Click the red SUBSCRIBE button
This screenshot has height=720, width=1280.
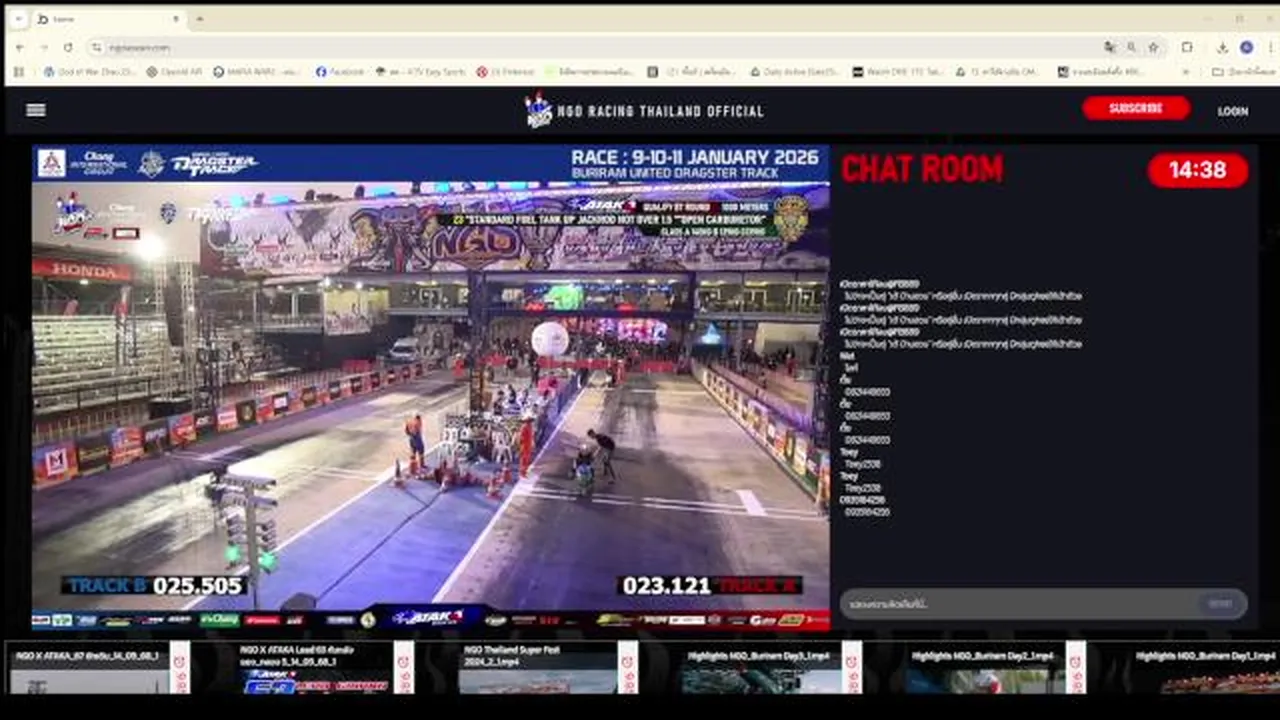point(1136,108)
